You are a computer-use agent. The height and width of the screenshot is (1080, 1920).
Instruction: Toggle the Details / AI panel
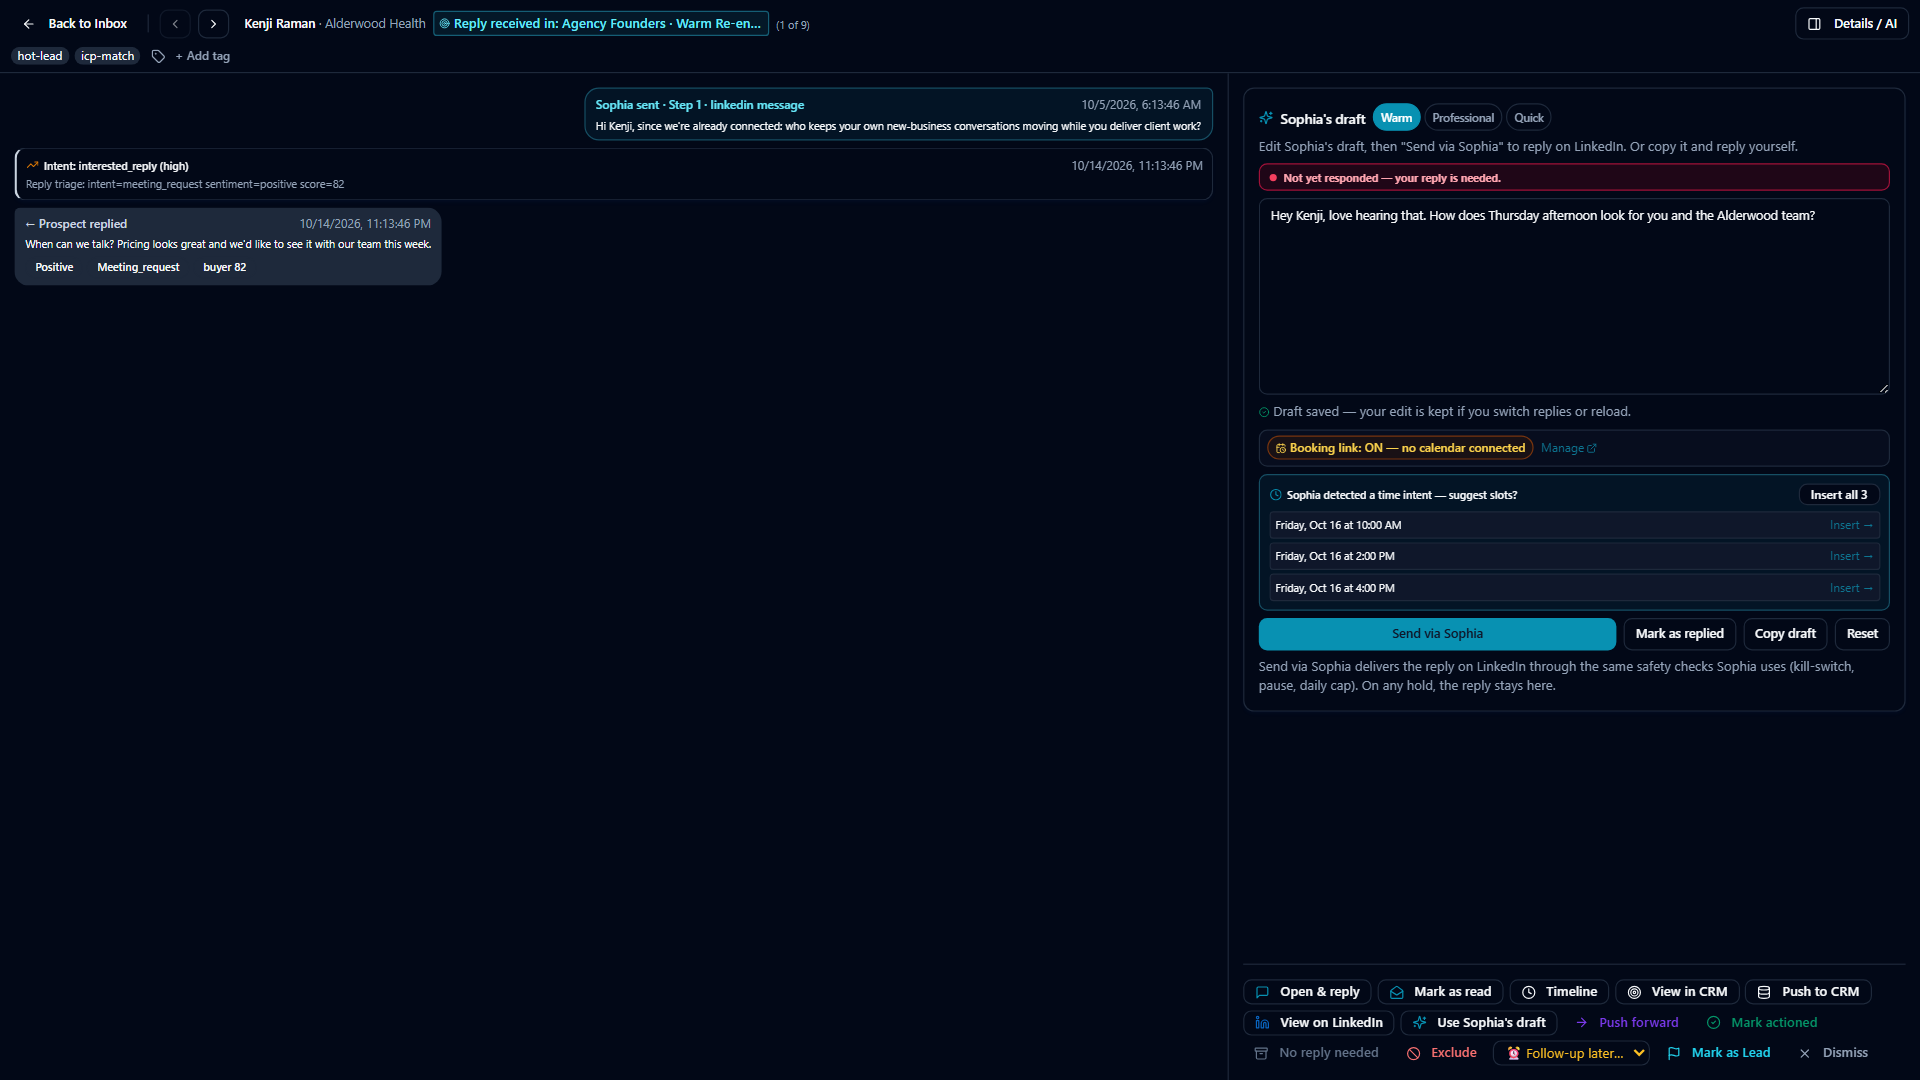click(1852, 24)
